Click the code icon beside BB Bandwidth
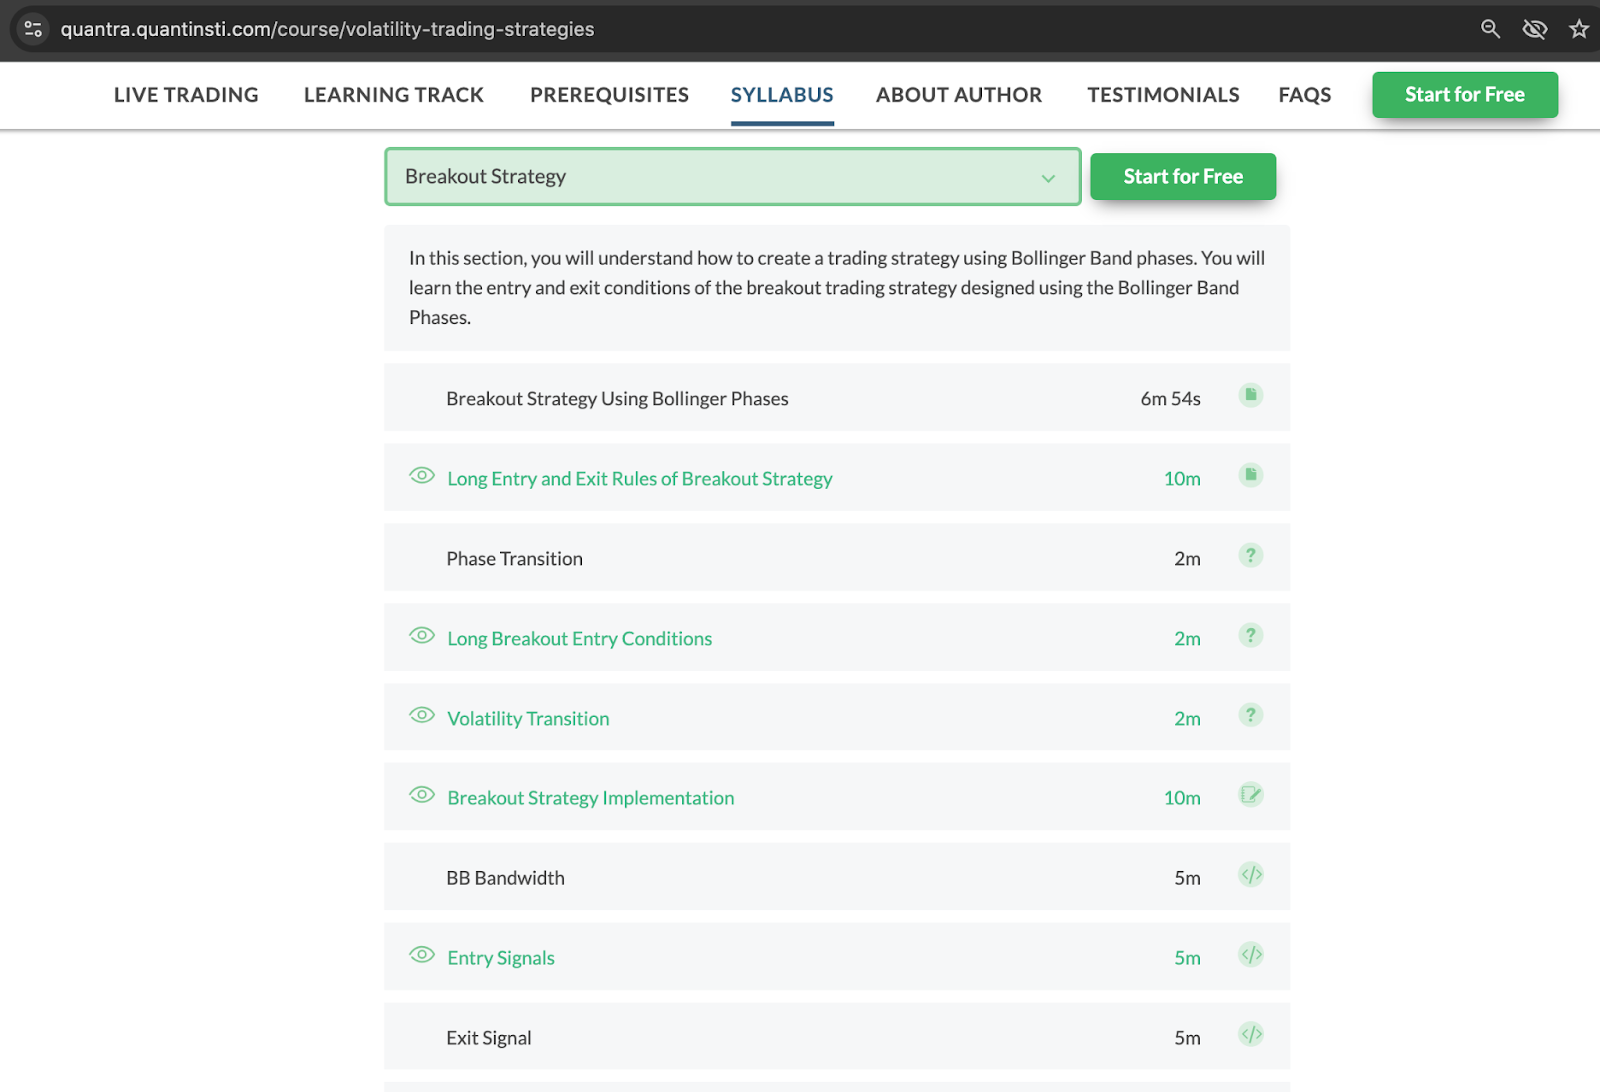The image size is (1600, 1092). point(1251,875)
